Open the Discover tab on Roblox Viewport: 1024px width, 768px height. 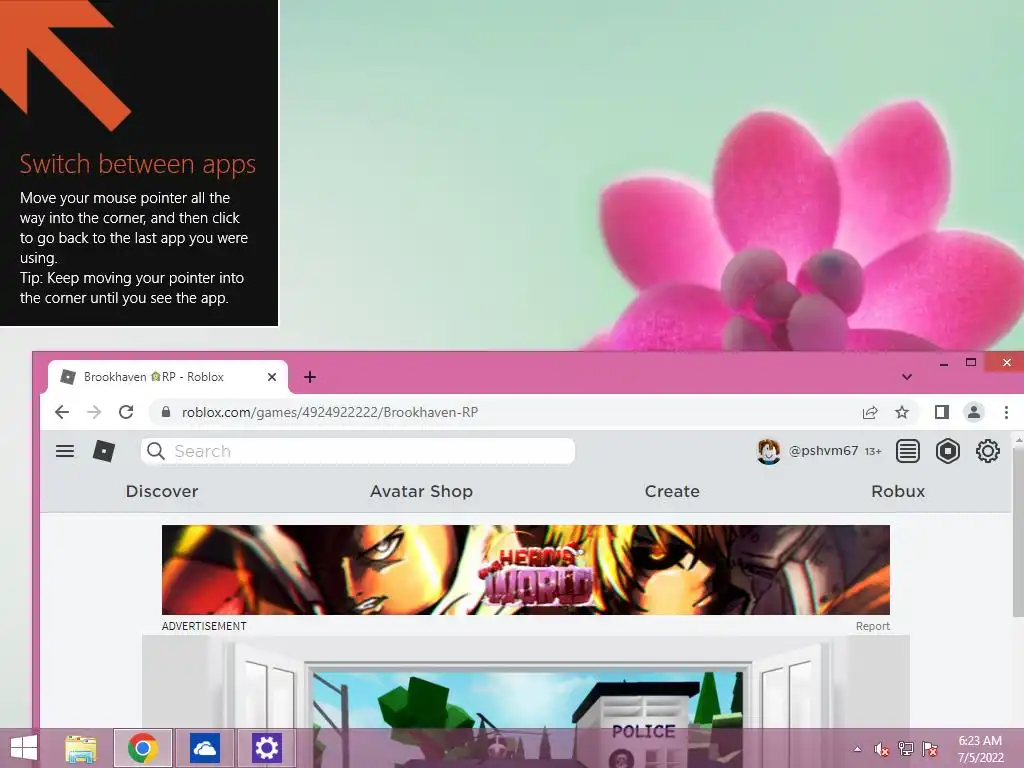(x=162, y=491)
